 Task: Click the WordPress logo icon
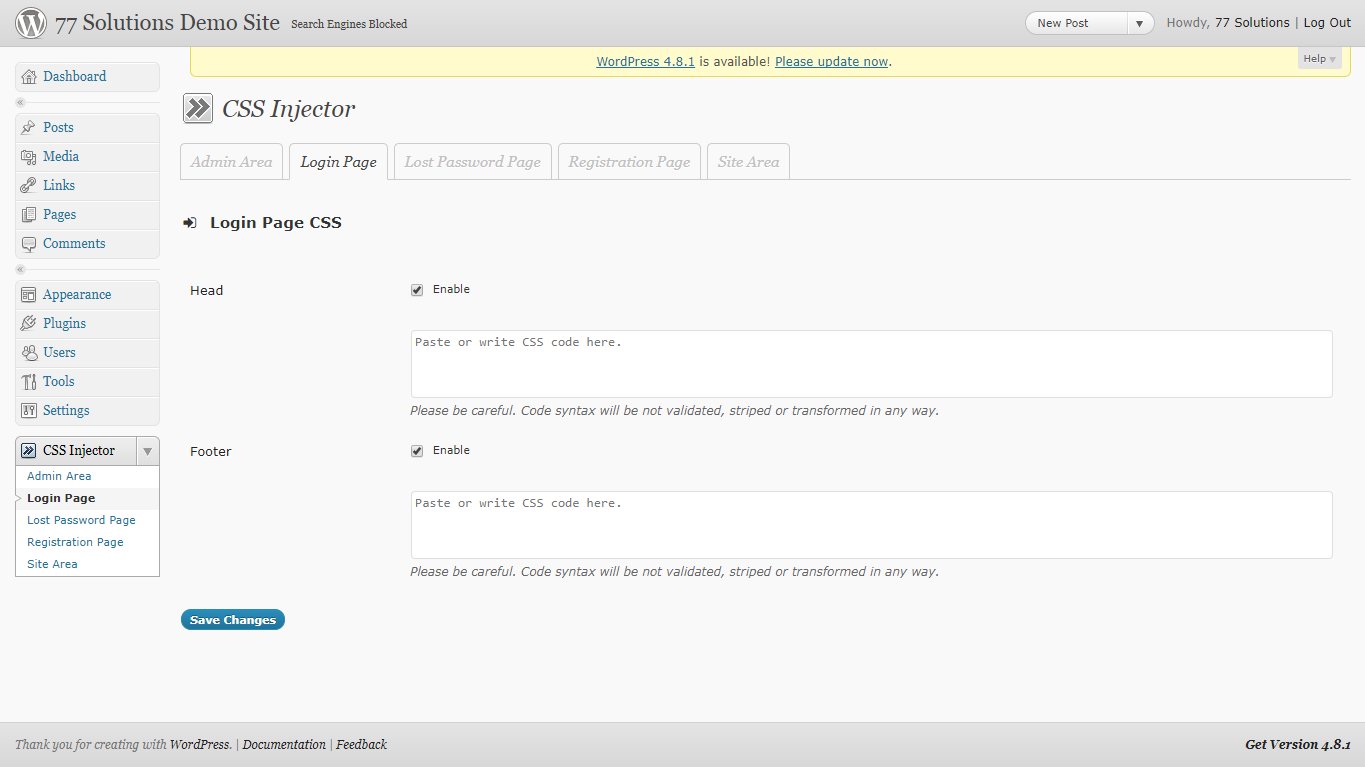coord(31,22)
